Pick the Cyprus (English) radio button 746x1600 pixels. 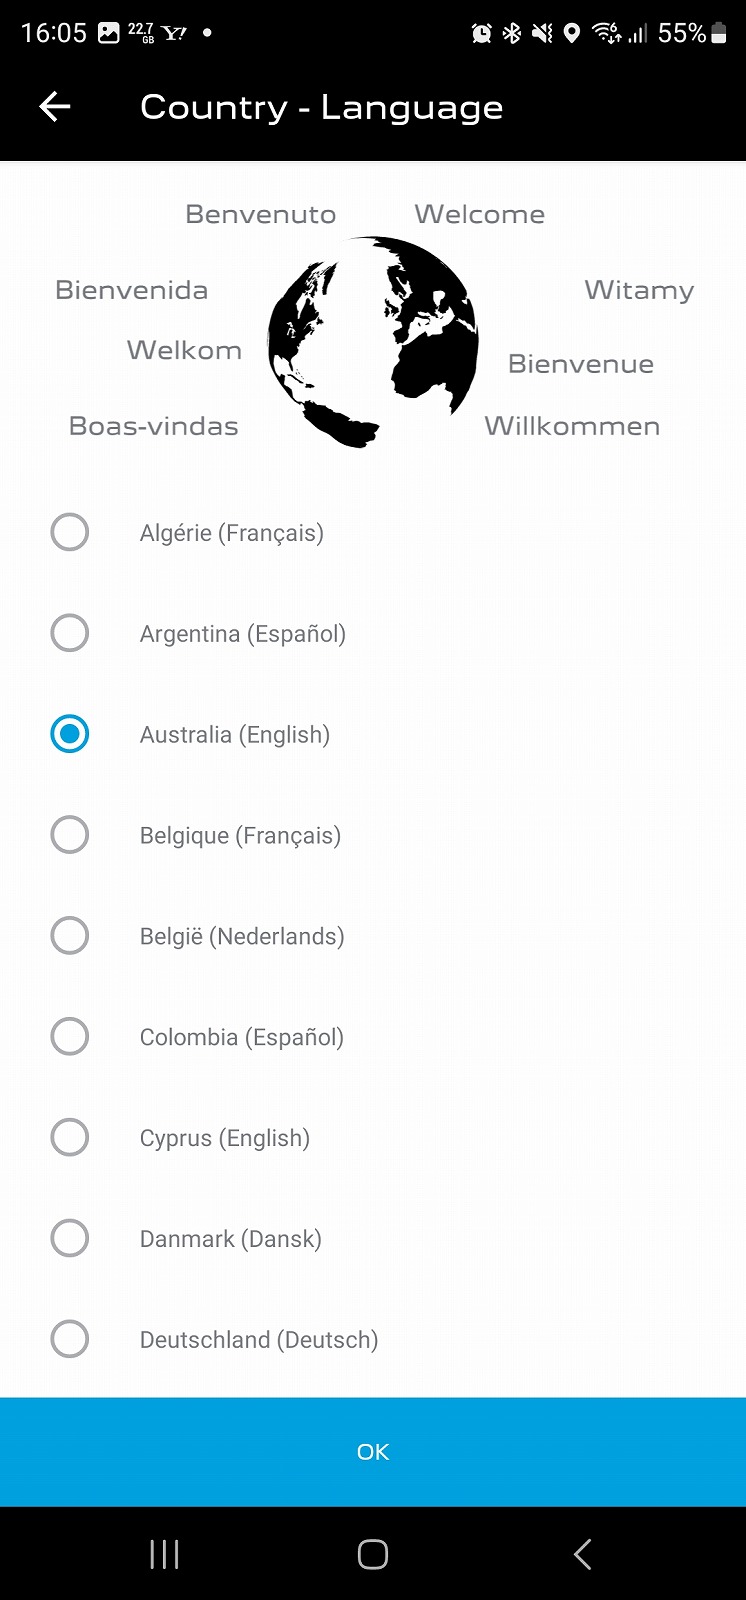click(70, 1138)
